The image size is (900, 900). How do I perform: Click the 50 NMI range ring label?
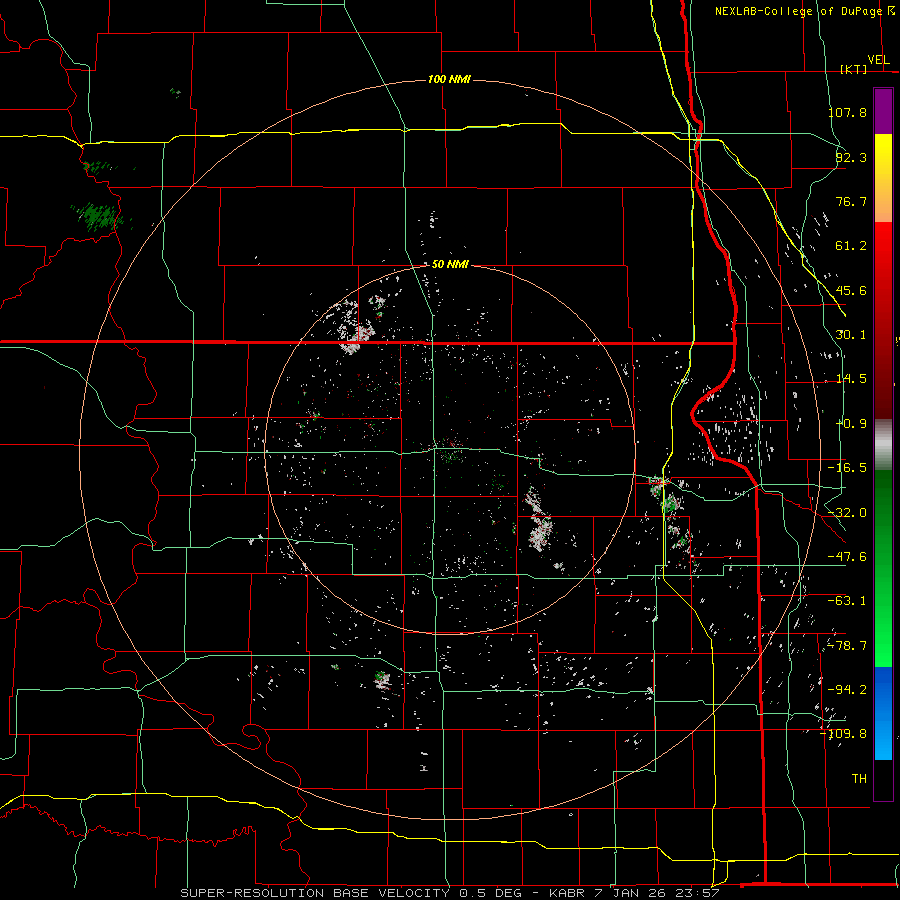450,264
